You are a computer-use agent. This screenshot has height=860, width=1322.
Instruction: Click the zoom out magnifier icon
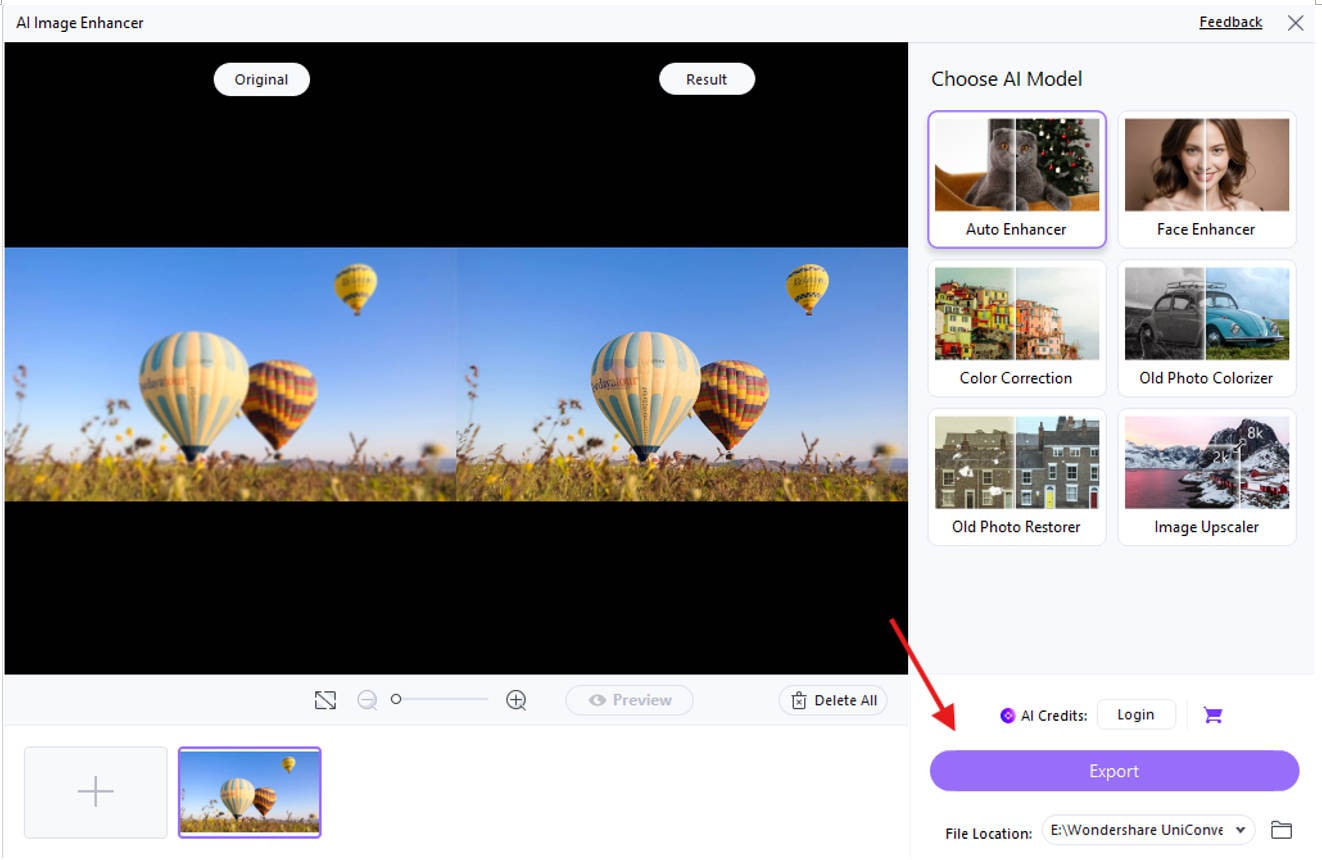point(367,700)
